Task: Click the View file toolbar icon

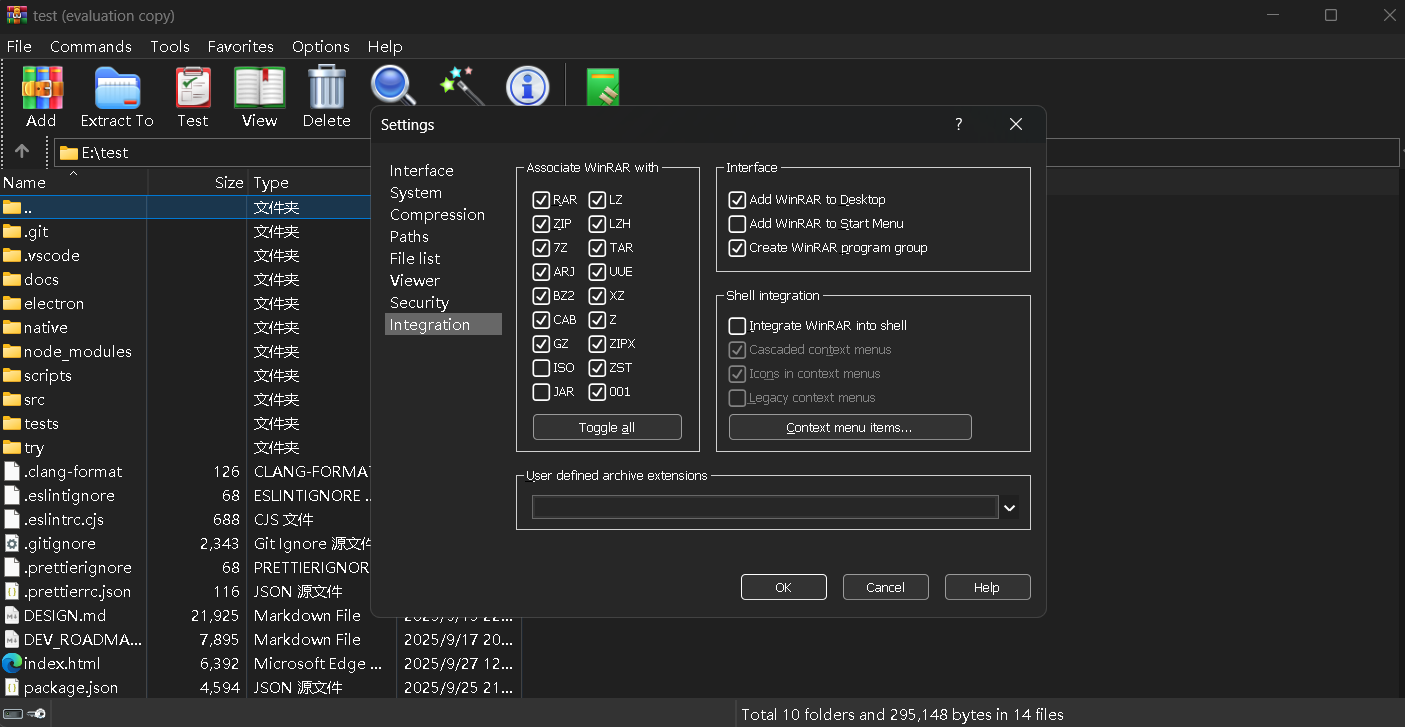Action: [259, 89]
